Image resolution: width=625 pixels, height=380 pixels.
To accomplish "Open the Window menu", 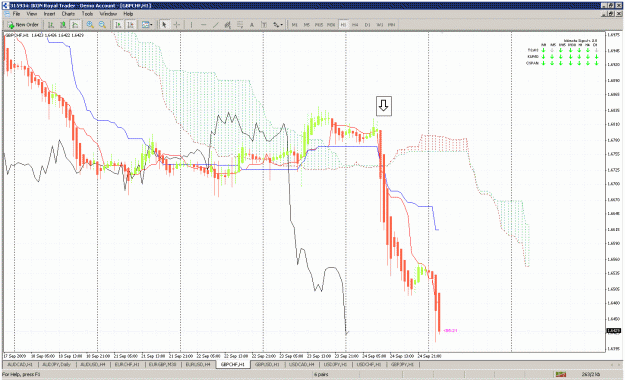I will tap(108, 14).
